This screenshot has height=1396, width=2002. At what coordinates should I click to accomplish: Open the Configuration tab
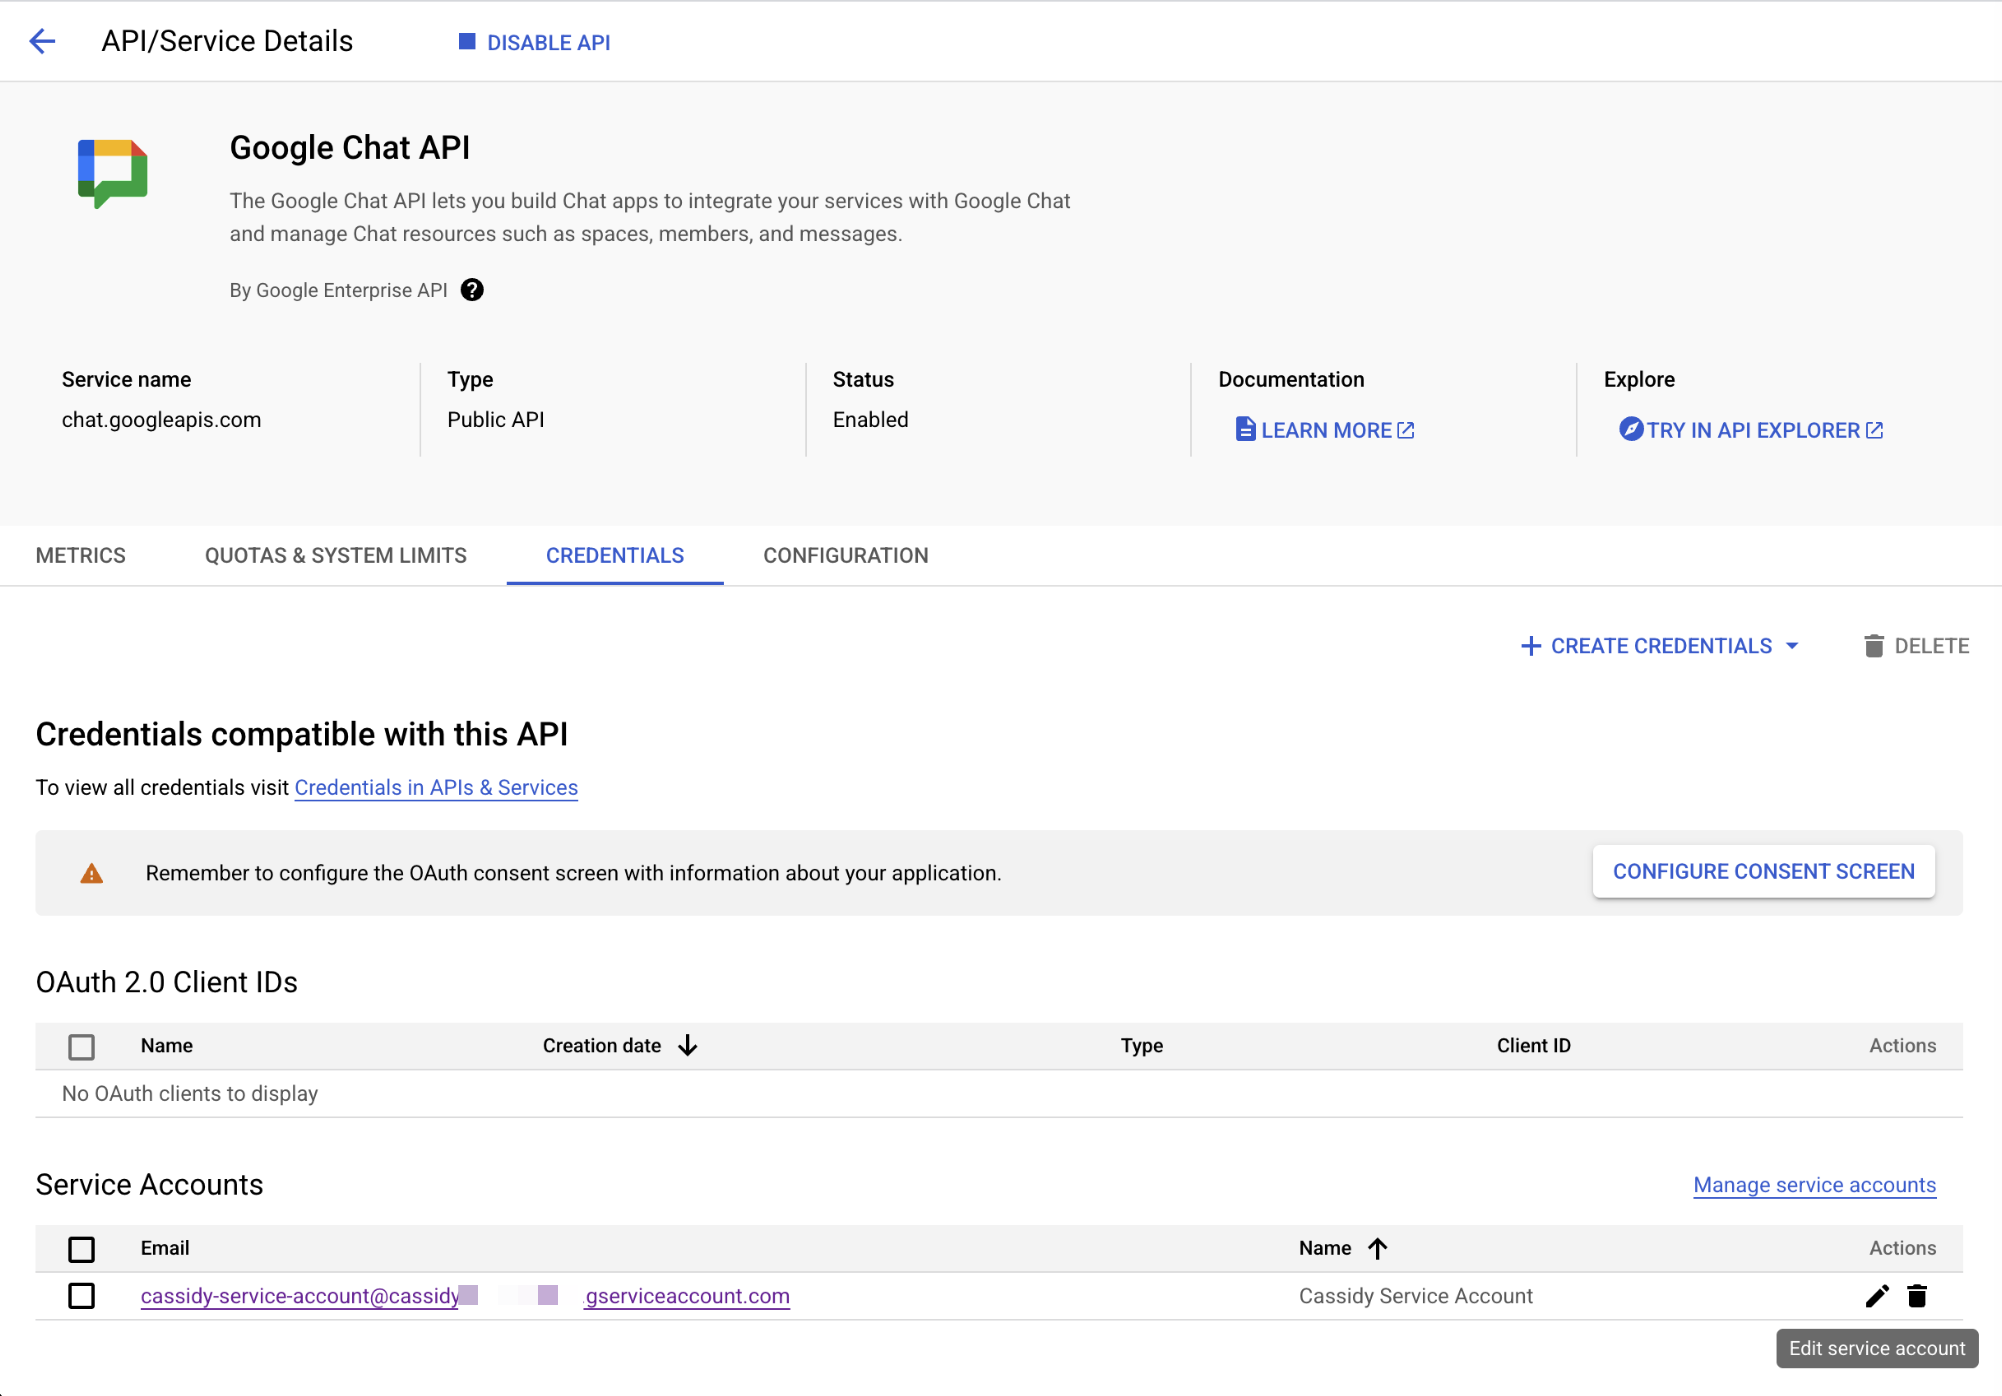[845, 555]
